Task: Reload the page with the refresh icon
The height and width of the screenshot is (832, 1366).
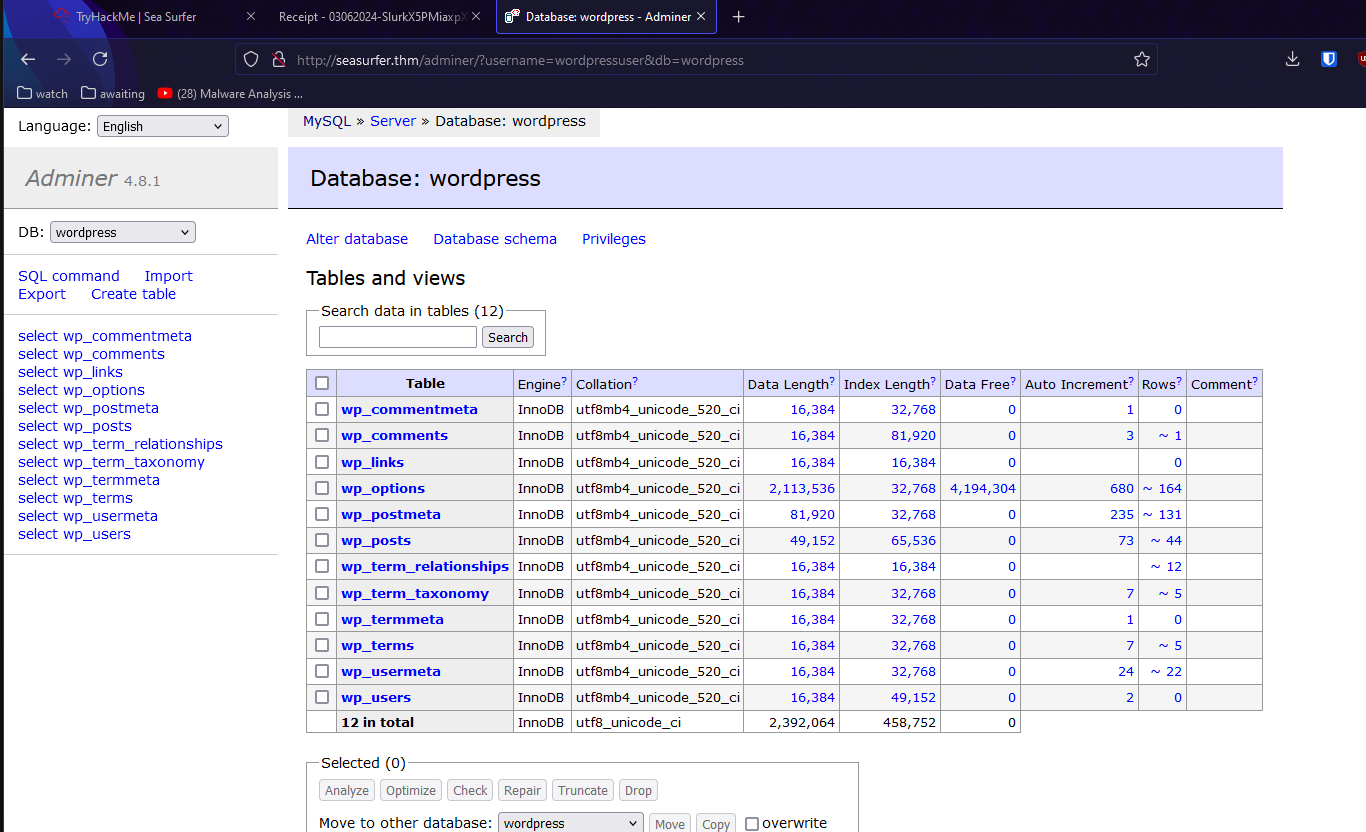Action: point(100,60)
